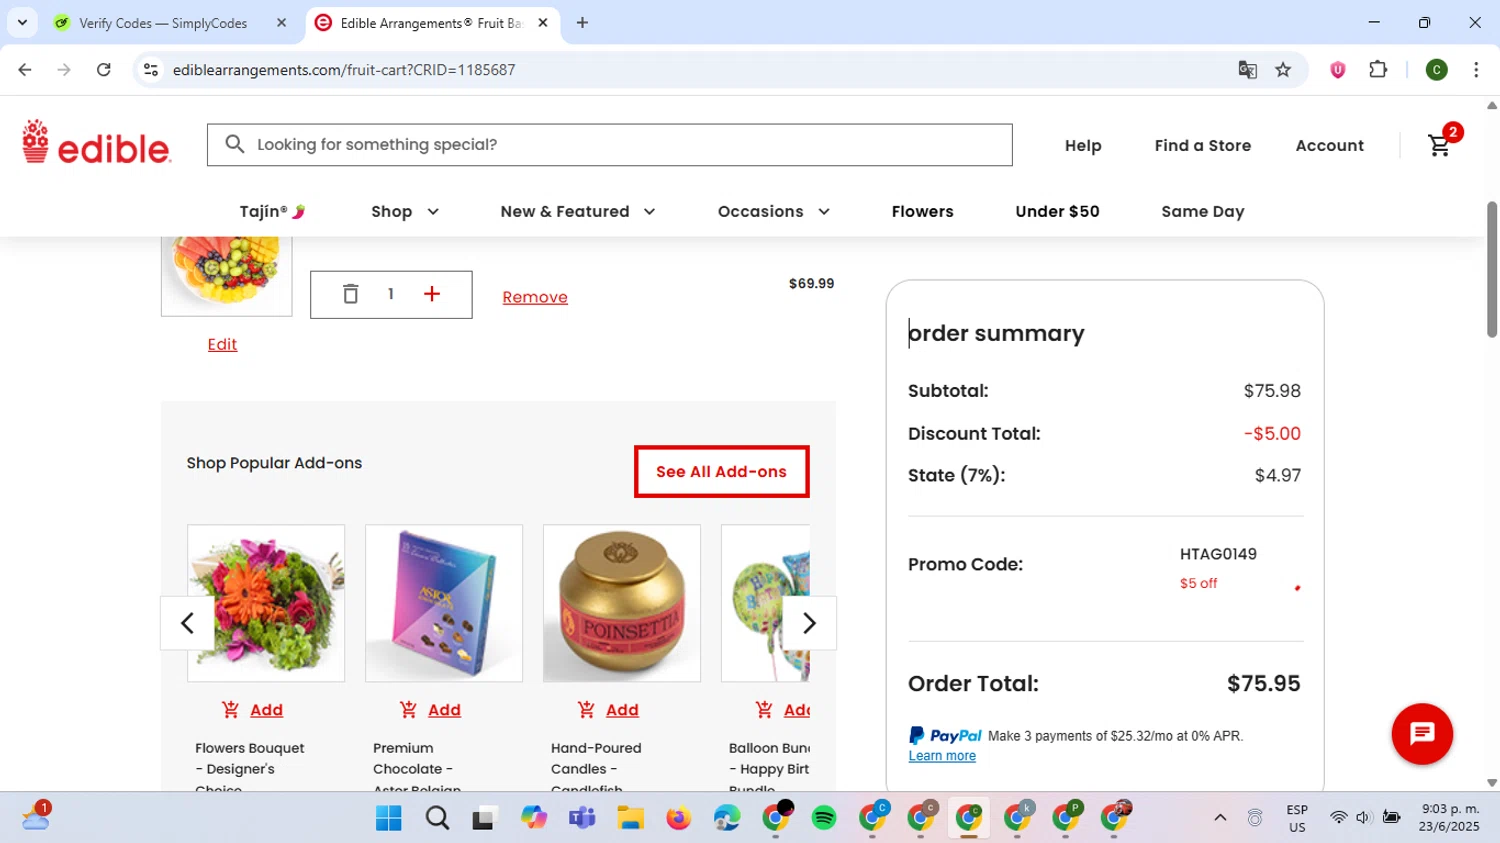Click Find a Store
Viewport: 1500px width, 843px height.
pos(1203,146)
